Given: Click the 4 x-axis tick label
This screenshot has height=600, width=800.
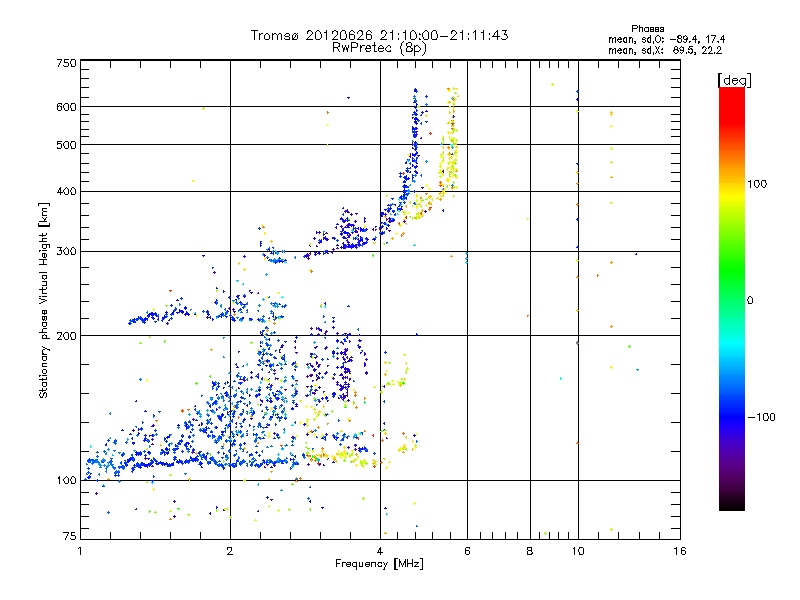Looking at the screenshot, I should click(380, 551).
